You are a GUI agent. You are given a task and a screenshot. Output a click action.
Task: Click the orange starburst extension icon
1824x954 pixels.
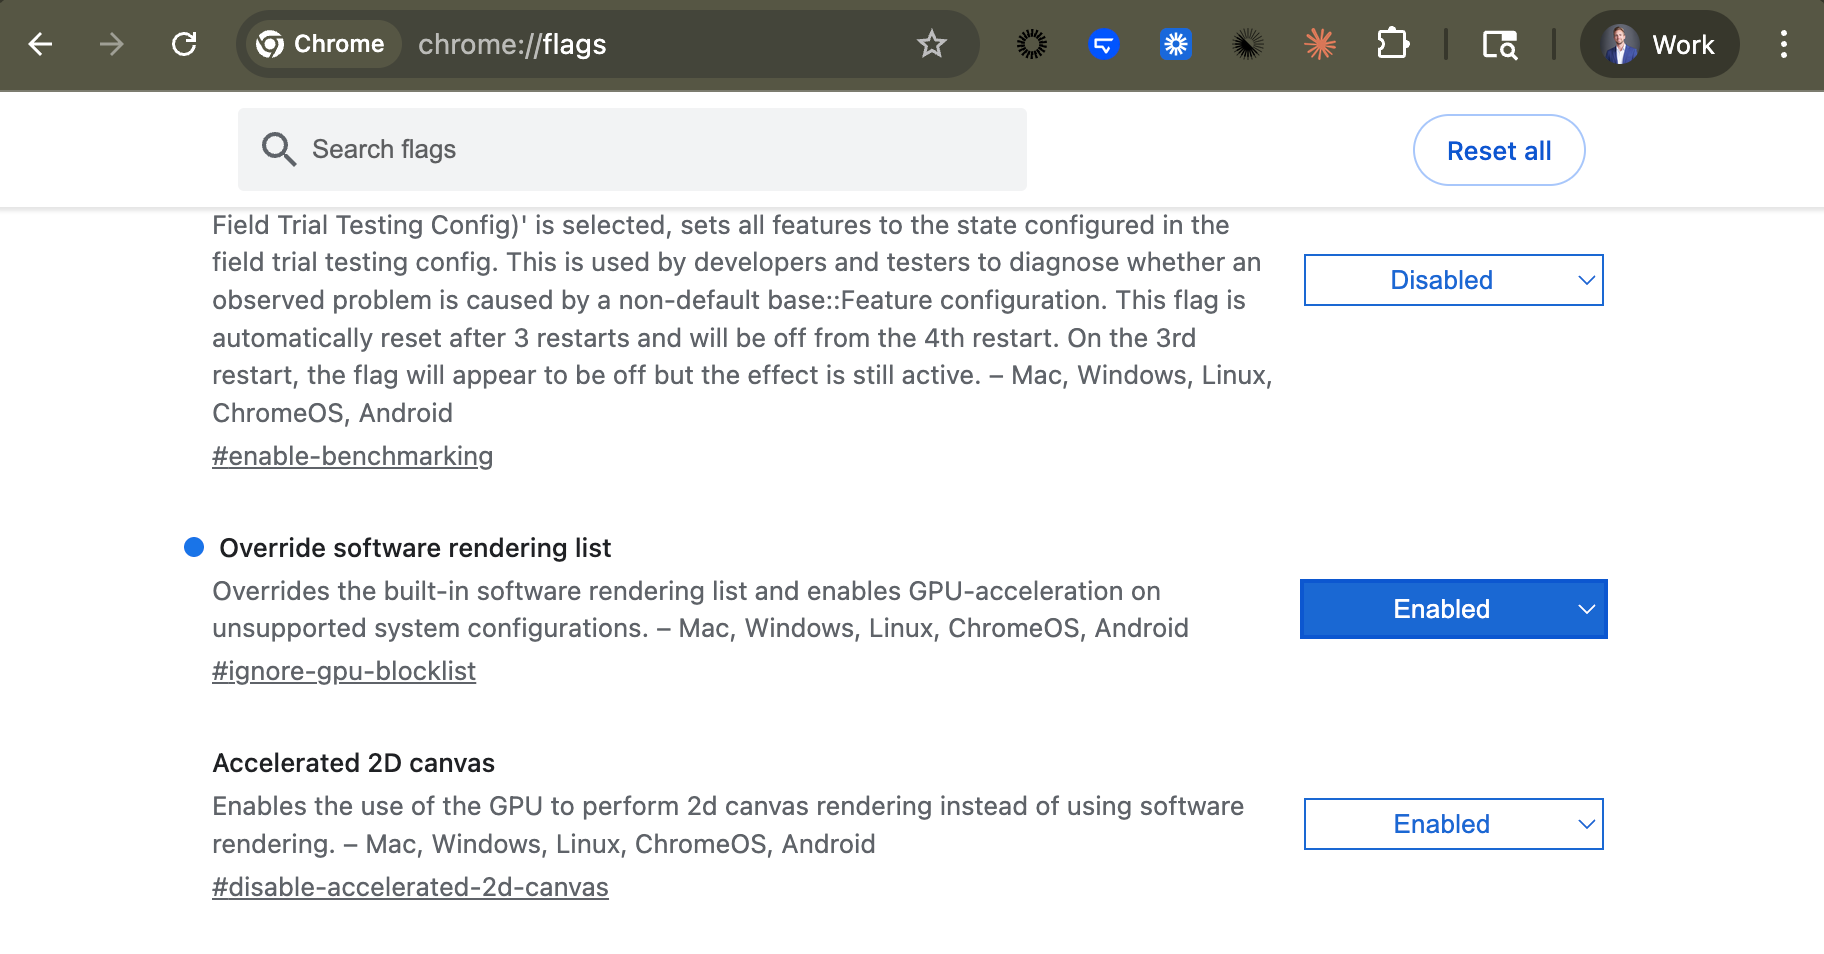pos(1320,44)
